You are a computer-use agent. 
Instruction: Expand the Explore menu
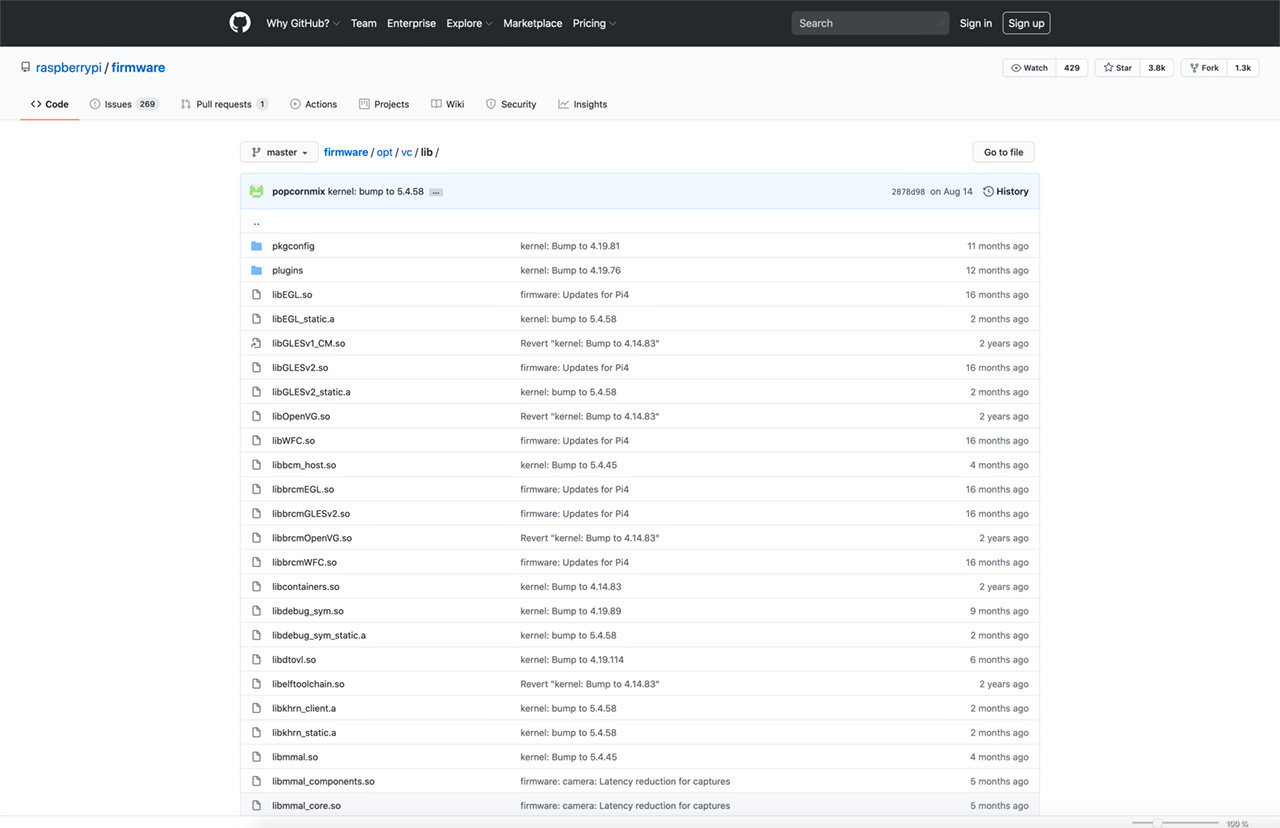(469, 23)
